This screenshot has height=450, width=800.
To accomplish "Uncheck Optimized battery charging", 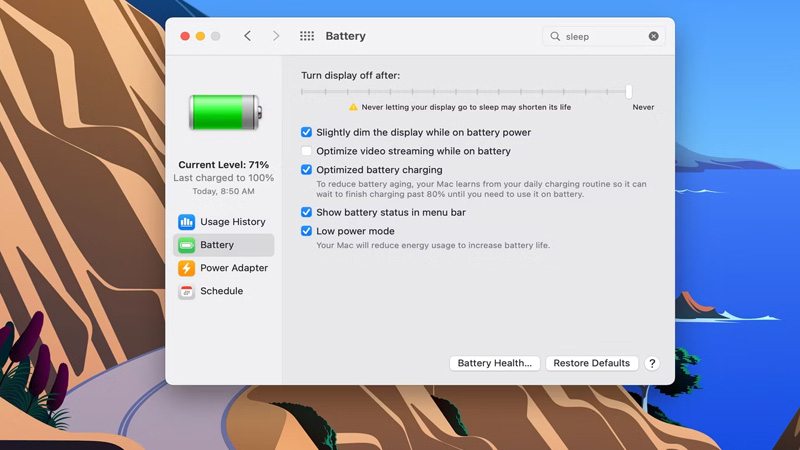I will point(307,170).
